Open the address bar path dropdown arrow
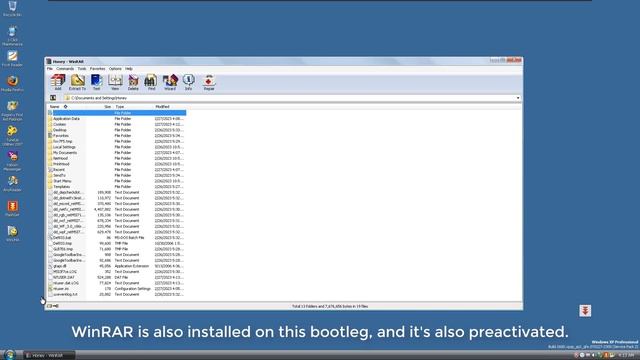 tap(518, 98)
